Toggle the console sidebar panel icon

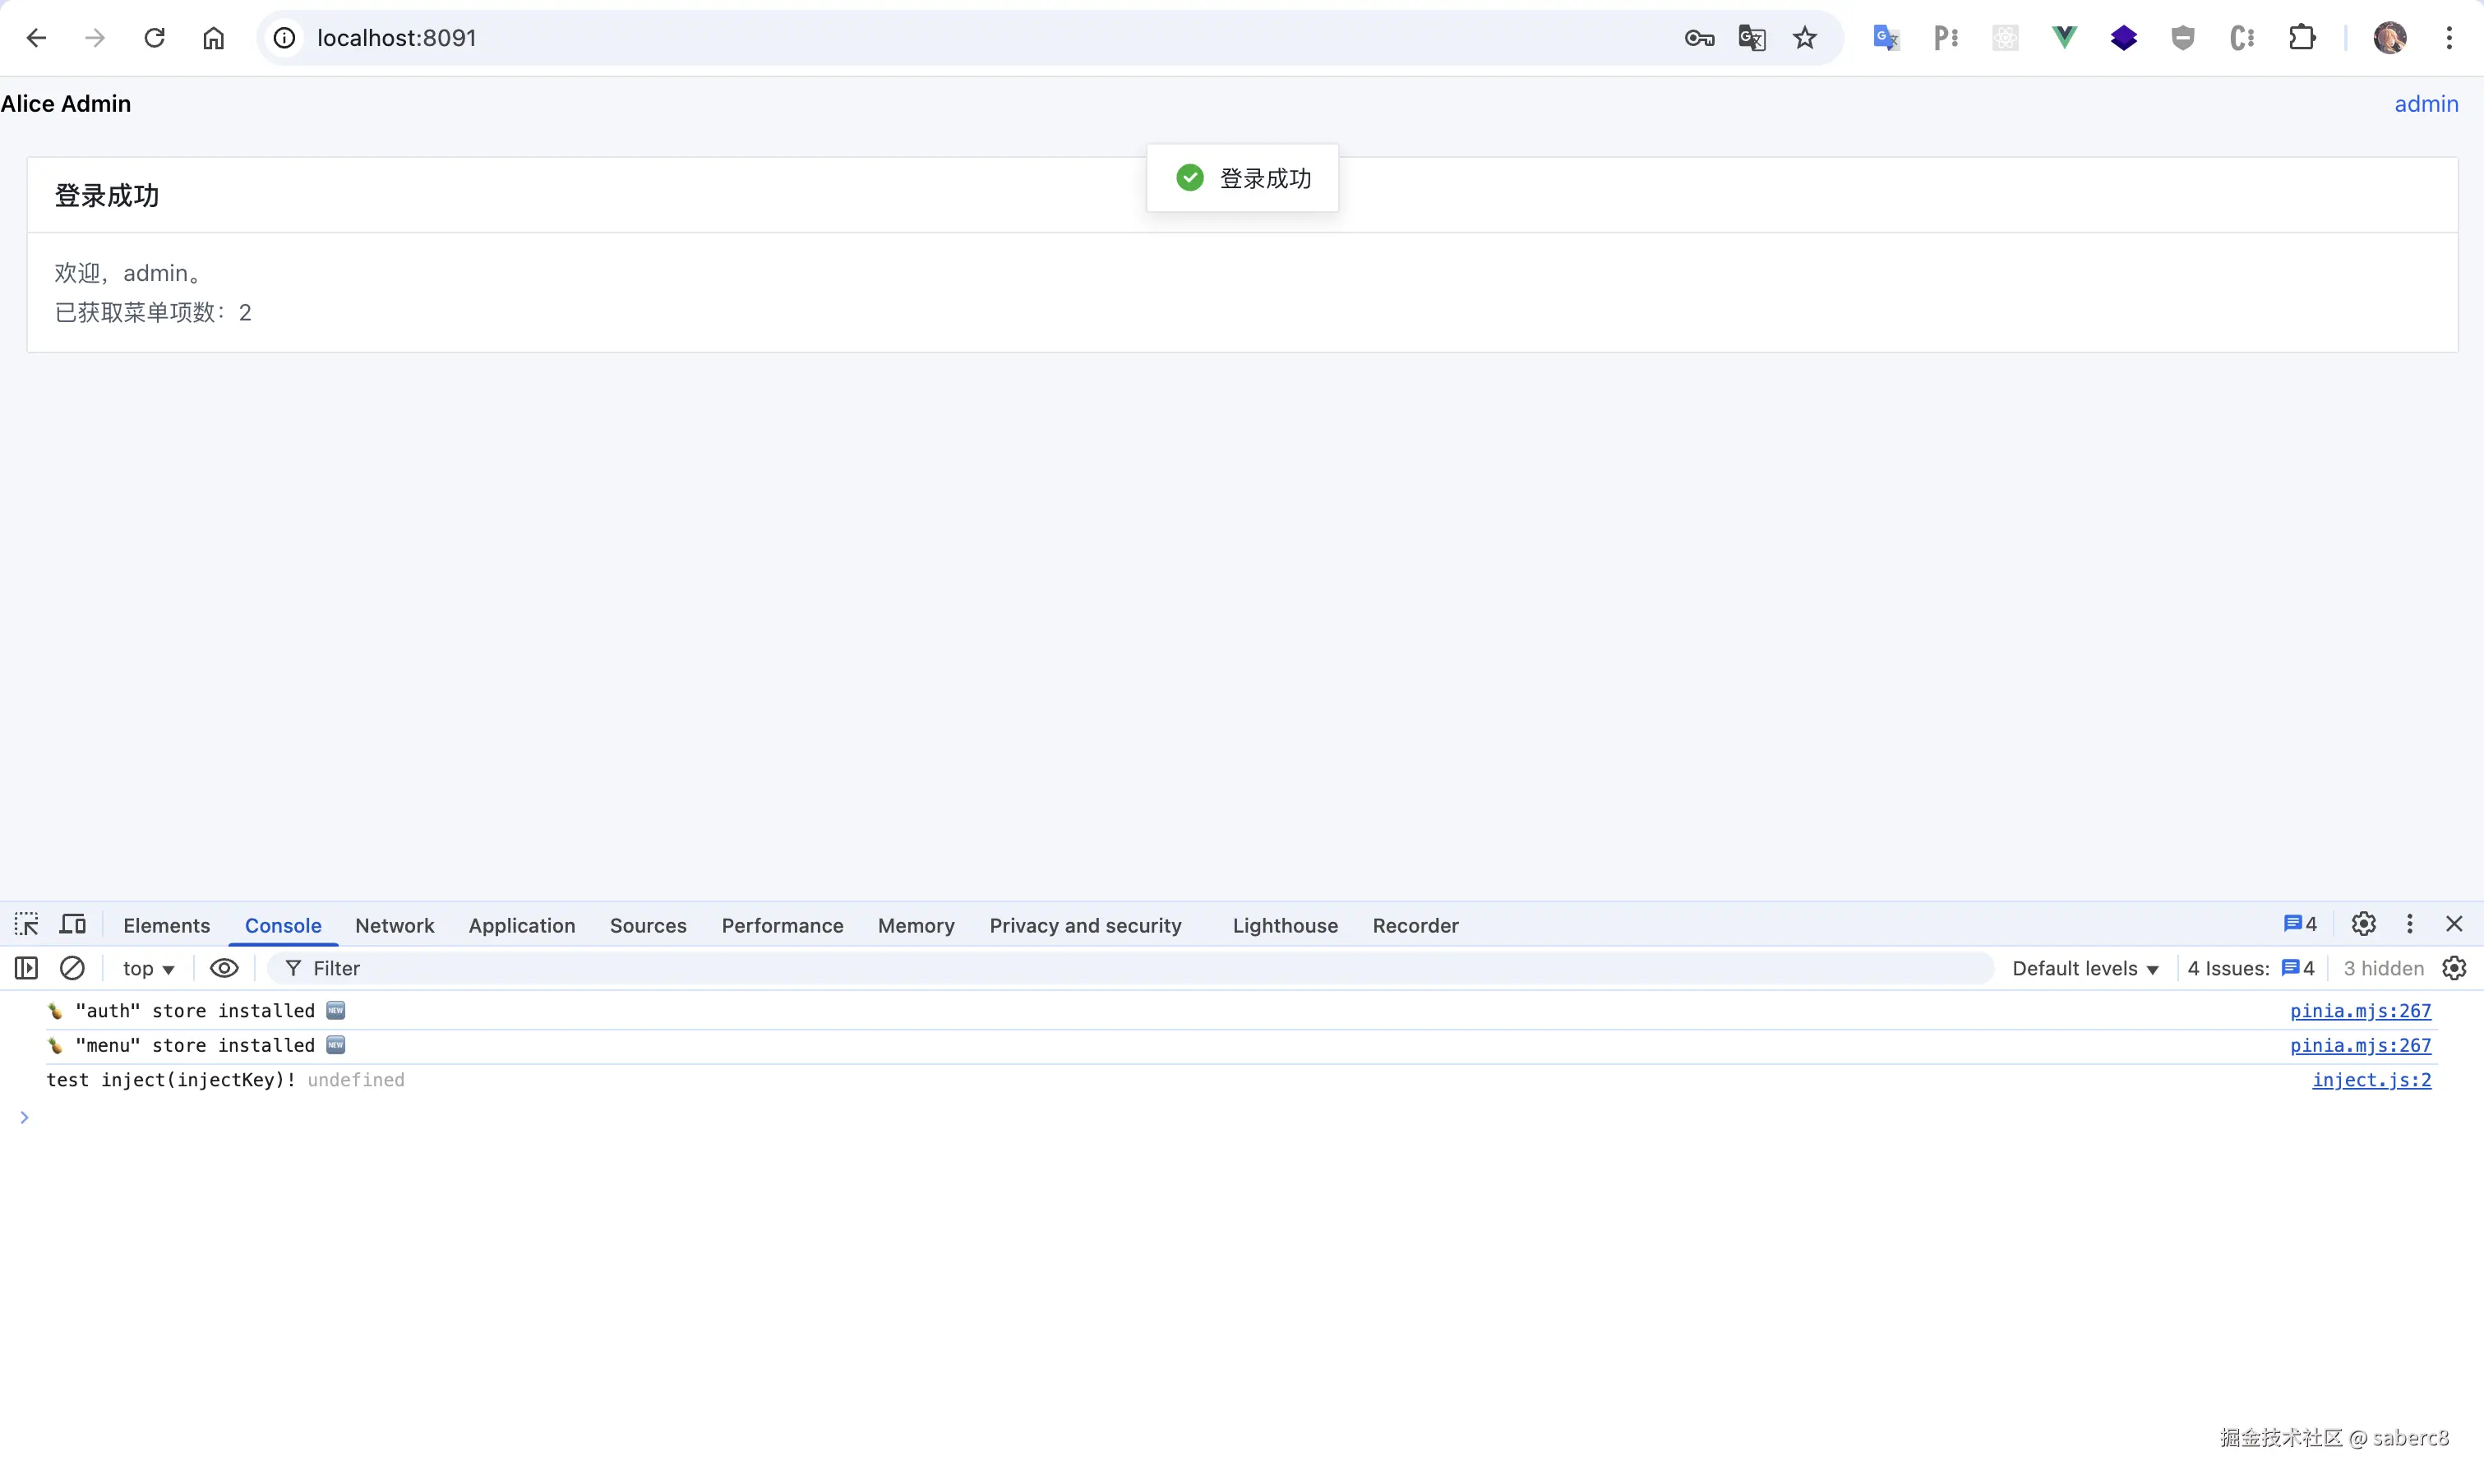(27, 968)
